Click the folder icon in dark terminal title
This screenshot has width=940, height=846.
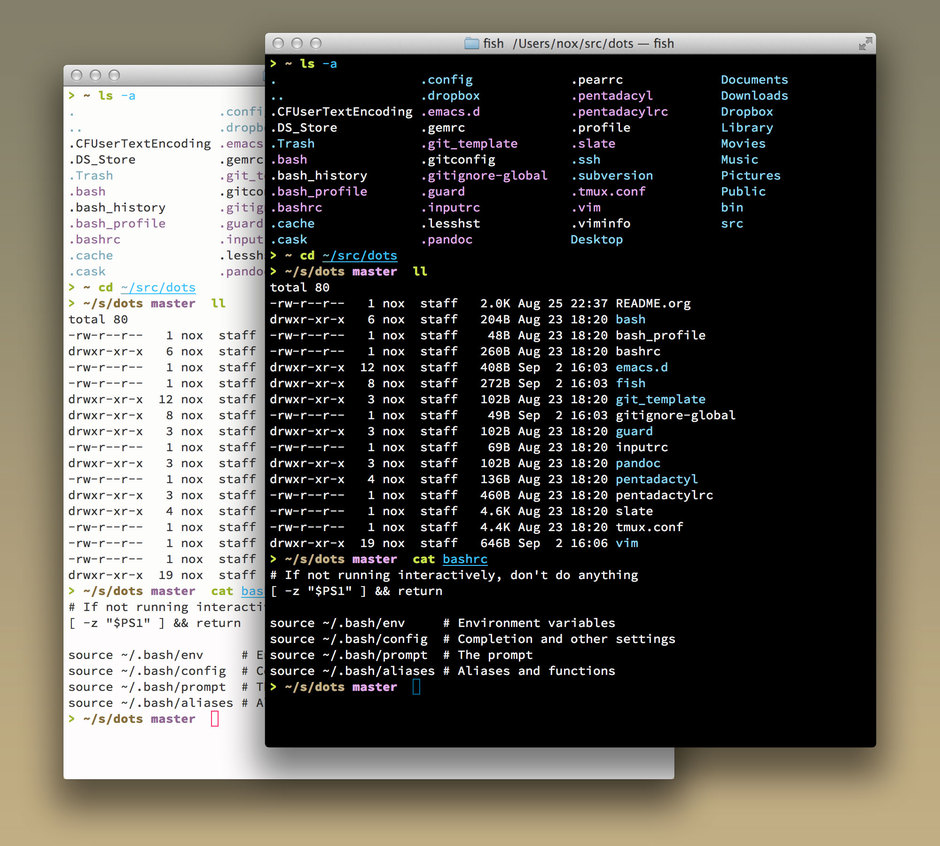(x=472, y=44)
